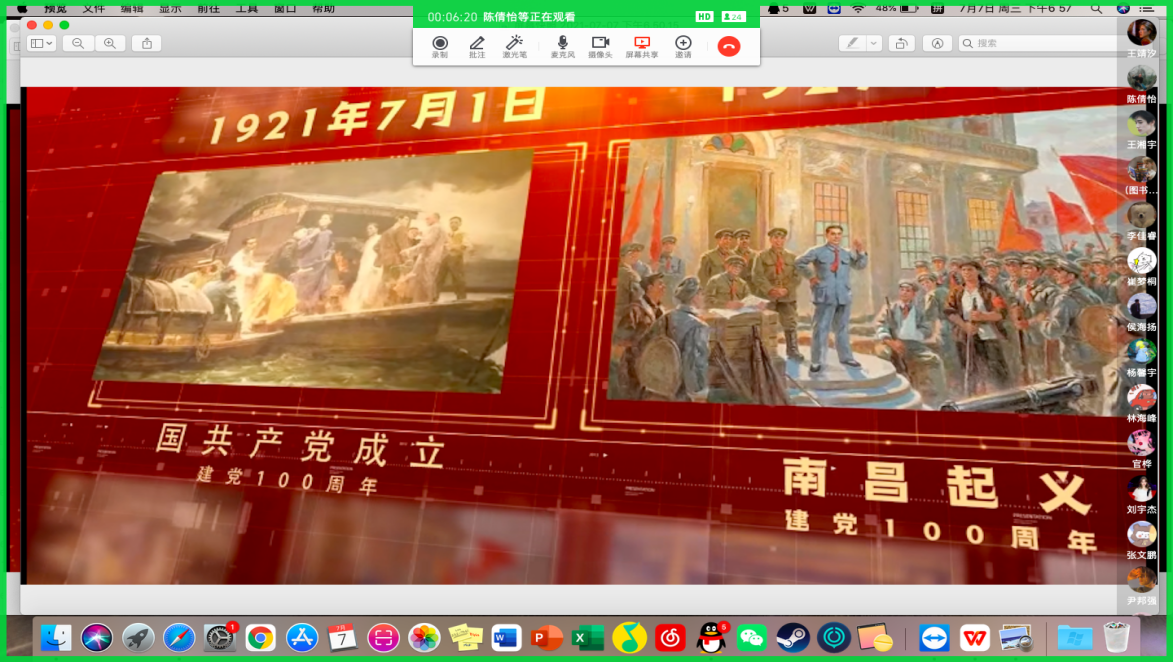Select participant 陈倩怡's avatar
1173x662 pixels.
(x=1142, y=78)
